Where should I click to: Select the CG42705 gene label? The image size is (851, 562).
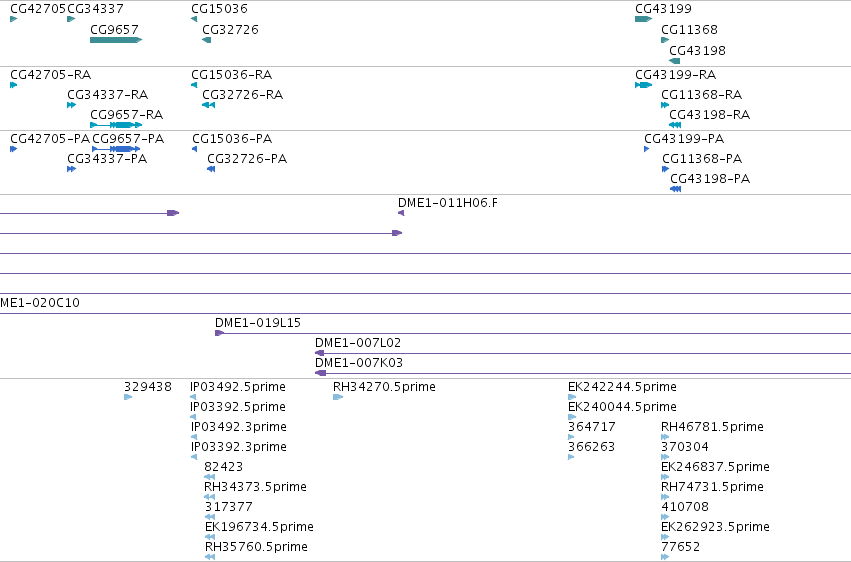(x=38, y=9)
